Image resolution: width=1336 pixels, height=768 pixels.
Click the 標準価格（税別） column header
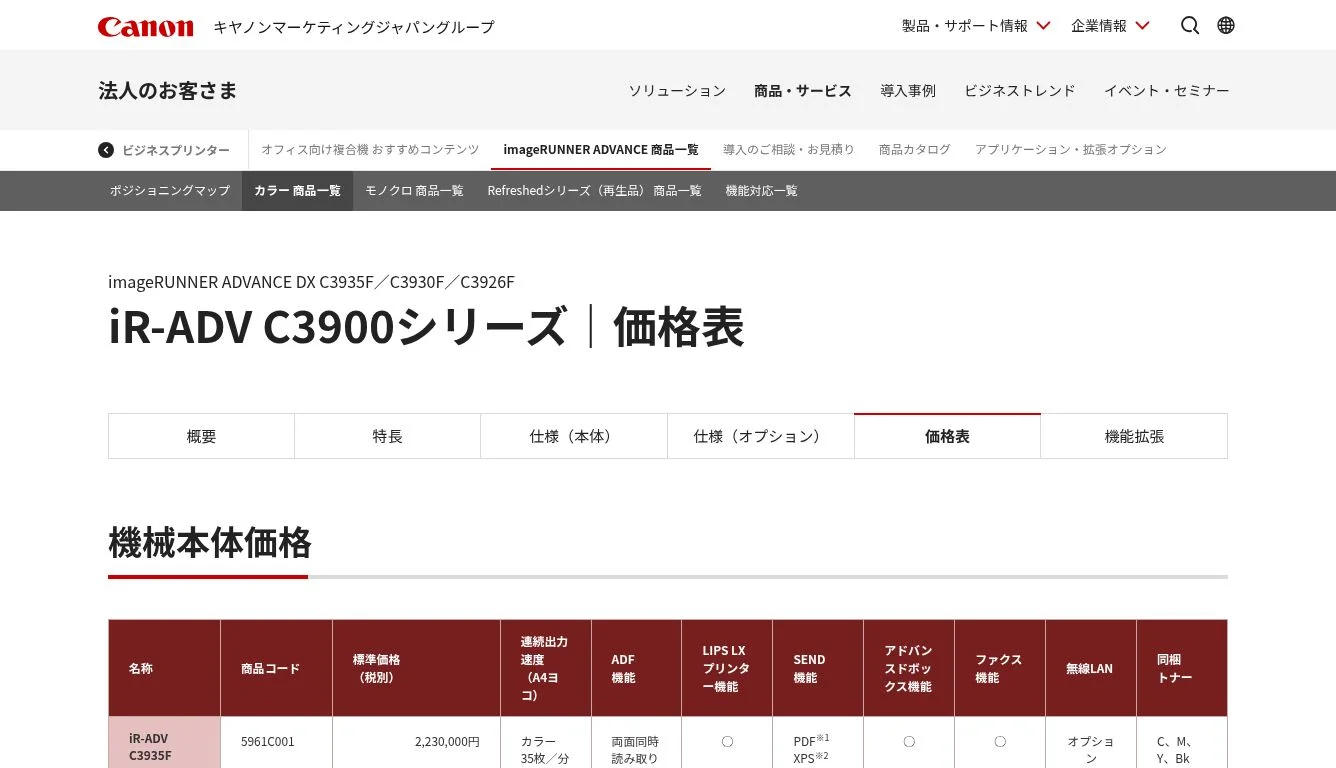point(416,668)
